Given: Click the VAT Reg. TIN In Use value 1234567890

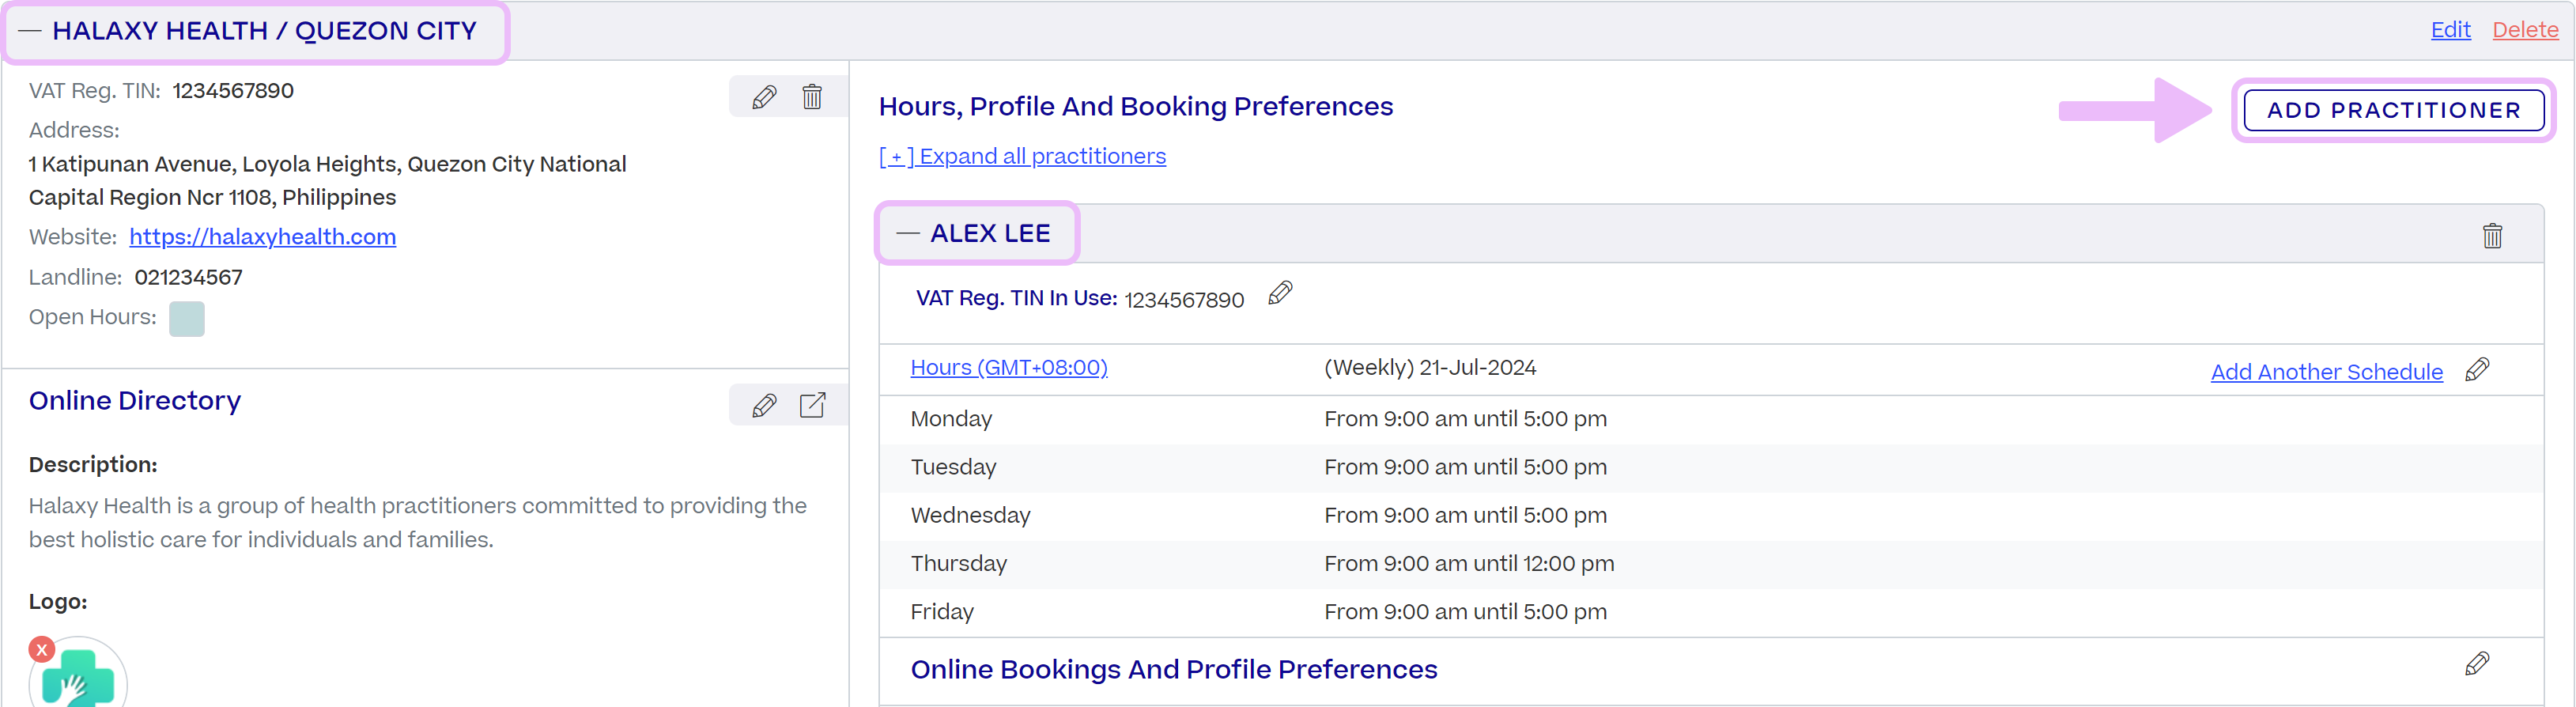Looking at the screenshot, I should 1184,300.
